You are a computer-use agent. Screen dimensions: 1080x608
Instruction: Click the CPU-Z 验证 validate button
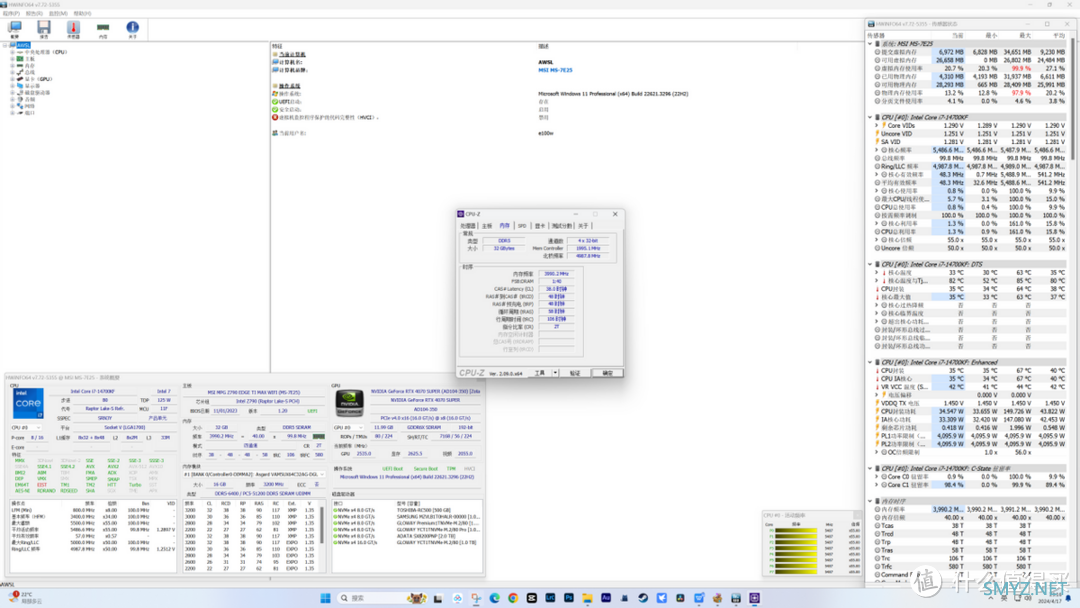575,373
